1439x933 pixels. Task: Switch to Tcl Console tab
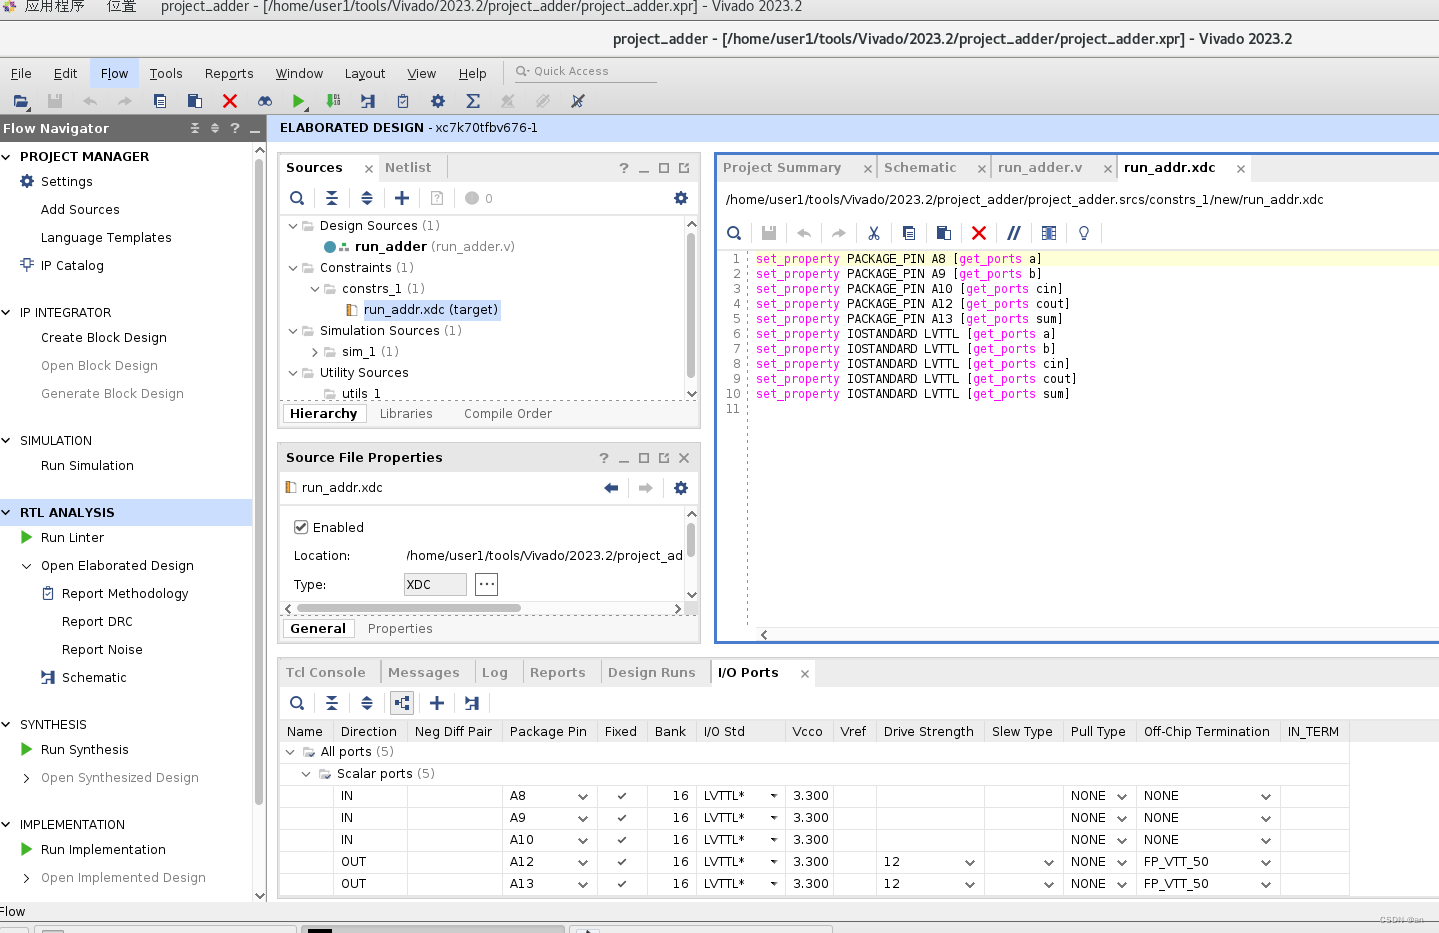click(x=326, y=673)
